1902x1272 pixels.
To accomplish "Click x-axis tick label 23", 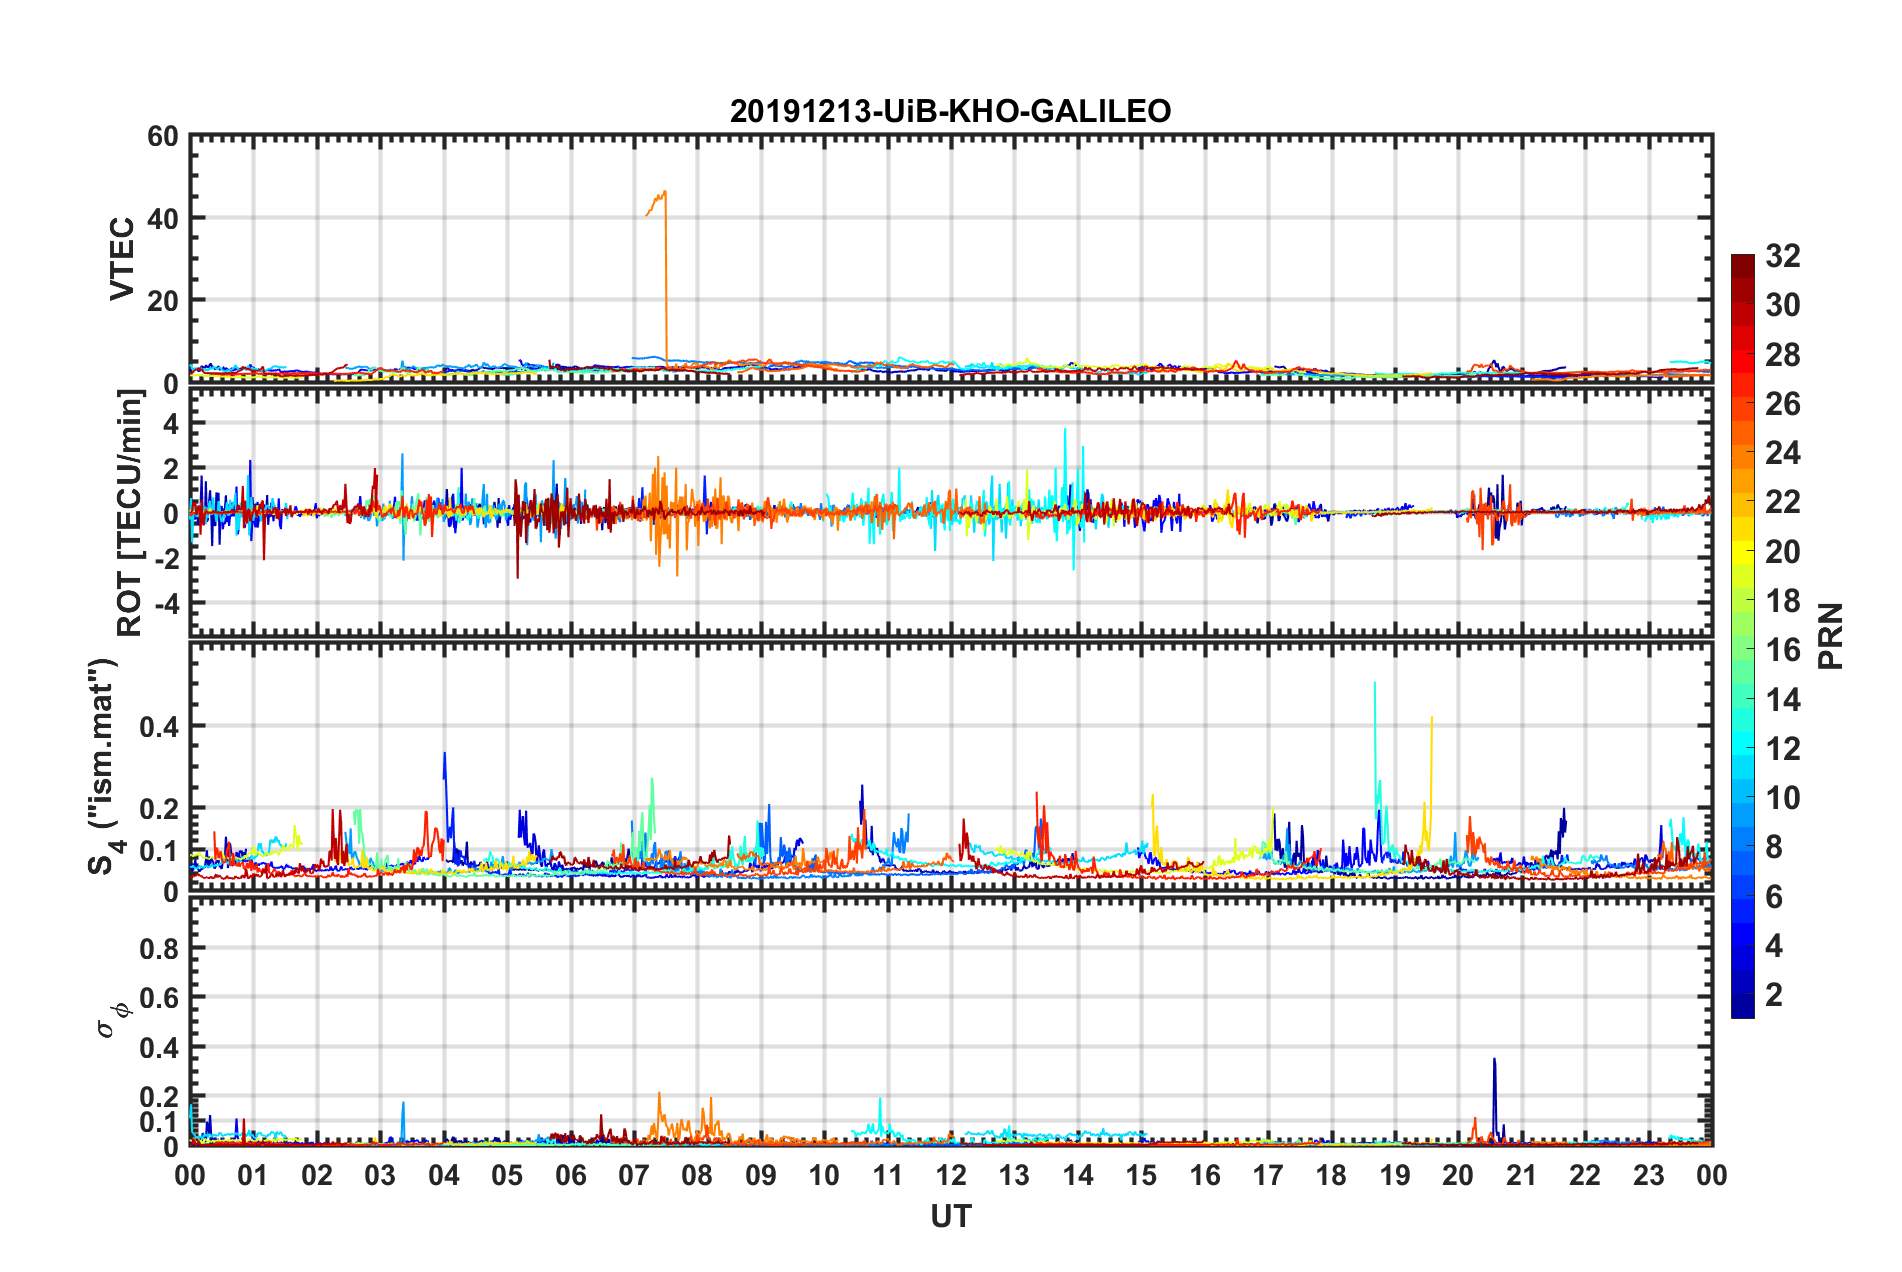I will pos(1648,1175).
